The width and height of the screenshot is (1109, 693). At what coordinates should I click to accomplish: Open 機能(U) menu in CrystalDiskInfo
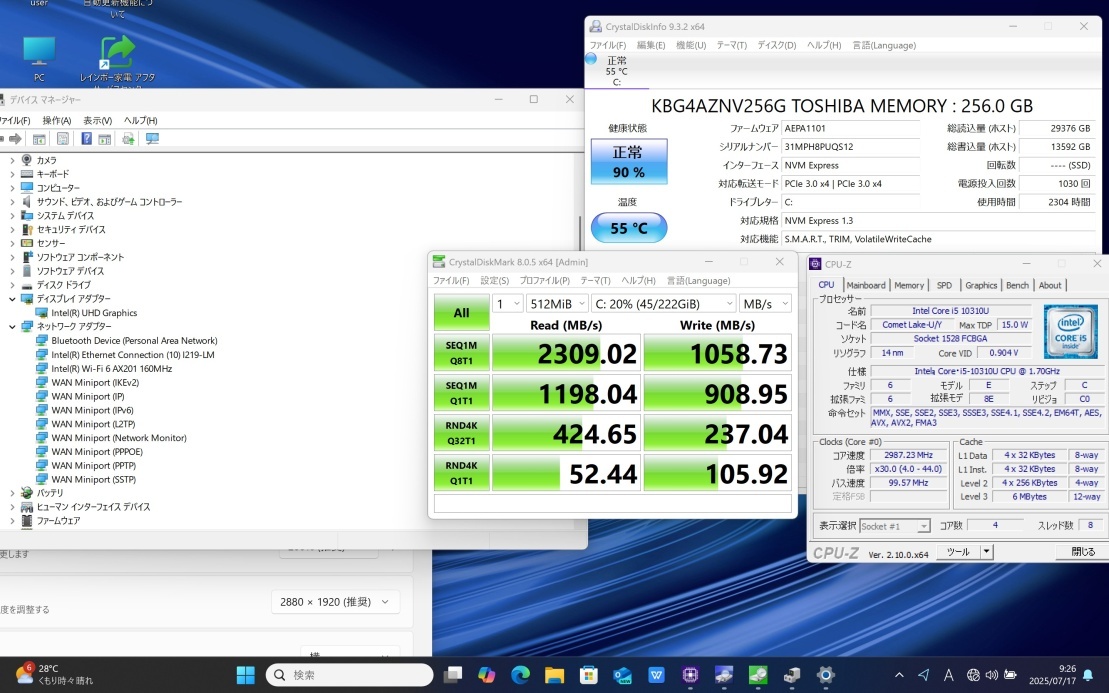pyautogui.click(x=691, y=45)
